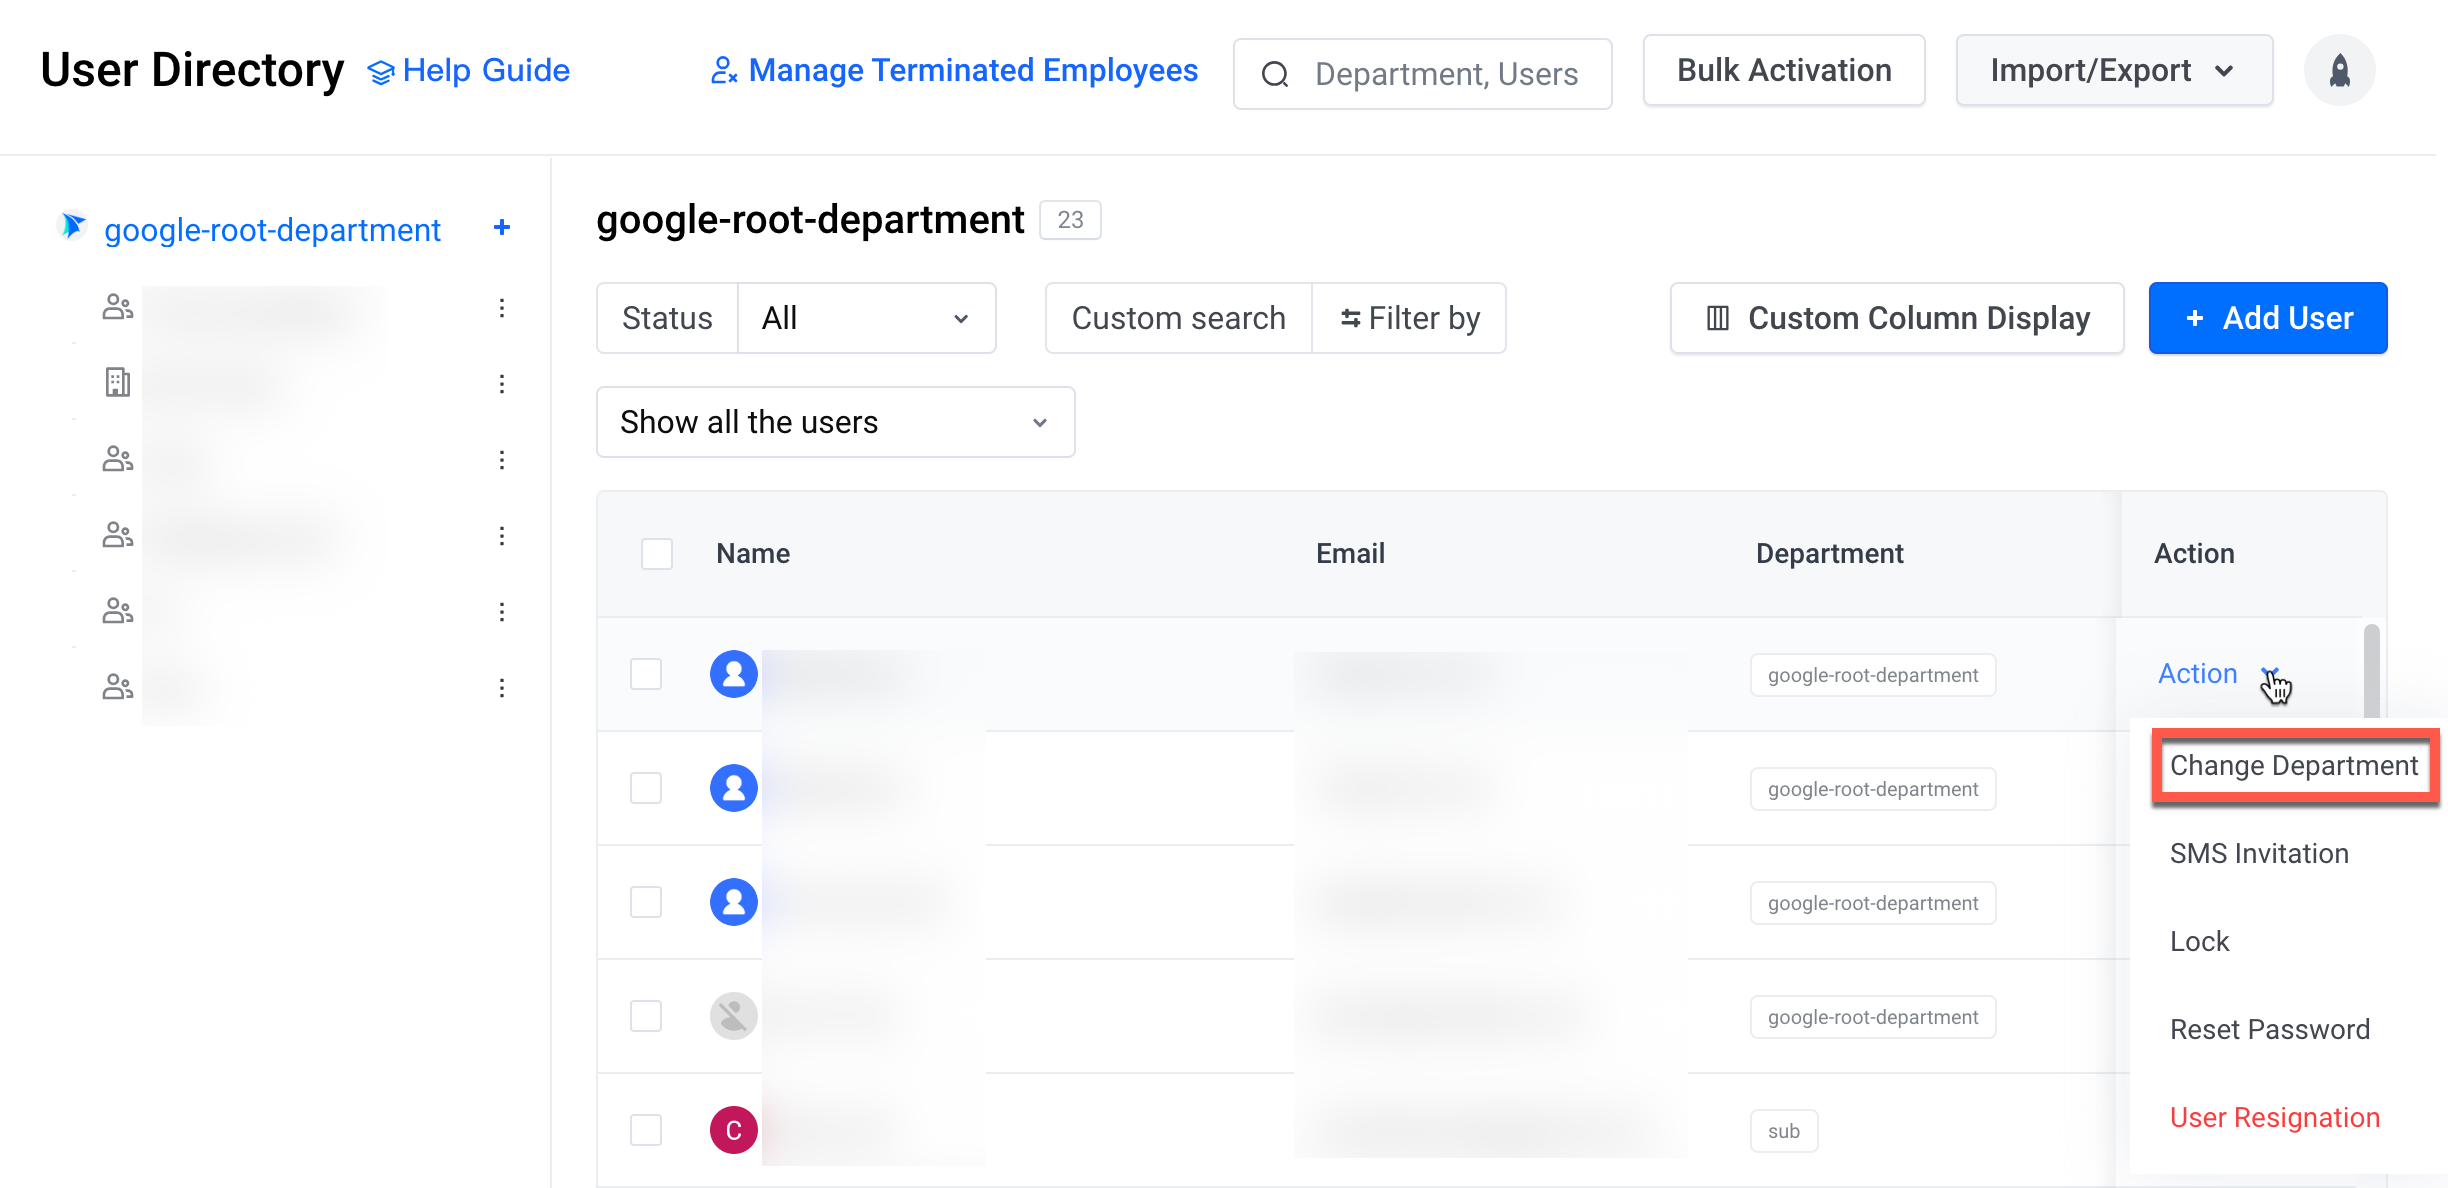
Task: Select Change Department from action menu
Action: click(2294, 765)
